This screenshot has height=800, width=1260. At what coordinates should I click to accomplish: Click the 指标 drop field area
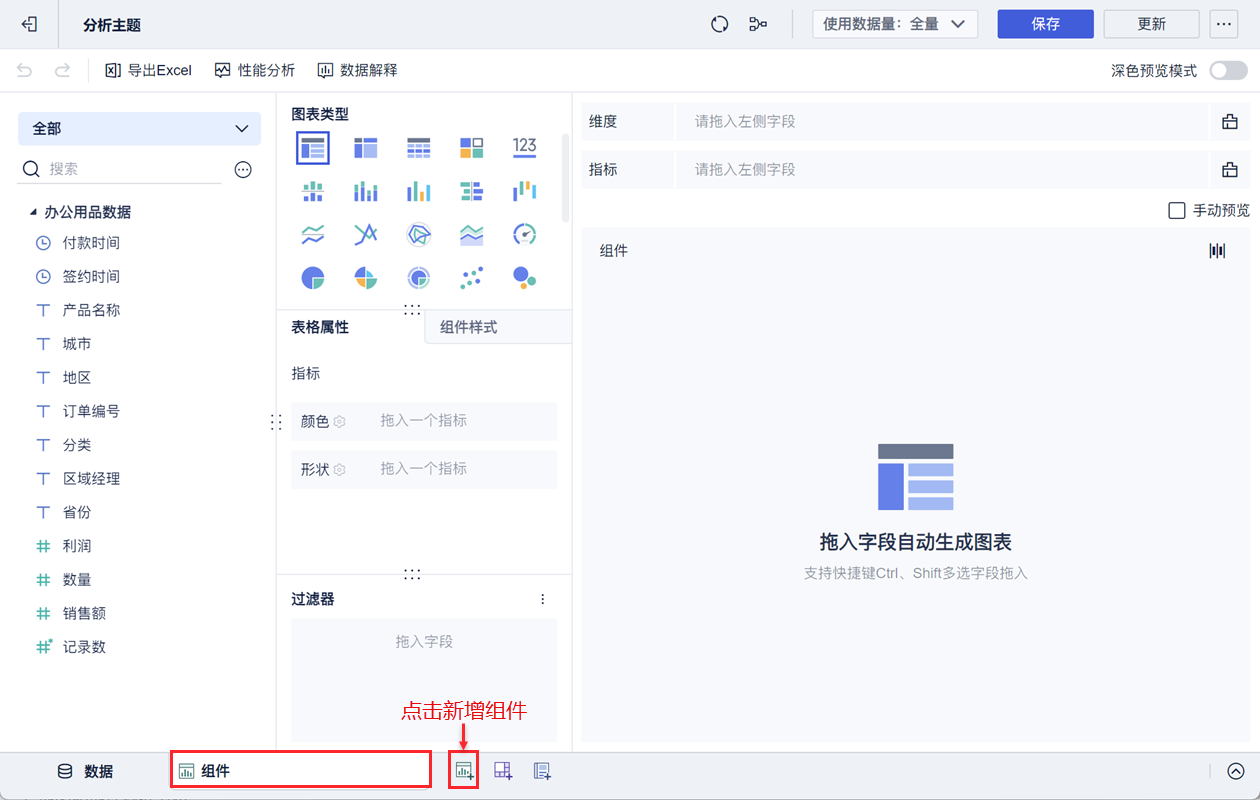point(942,170)
